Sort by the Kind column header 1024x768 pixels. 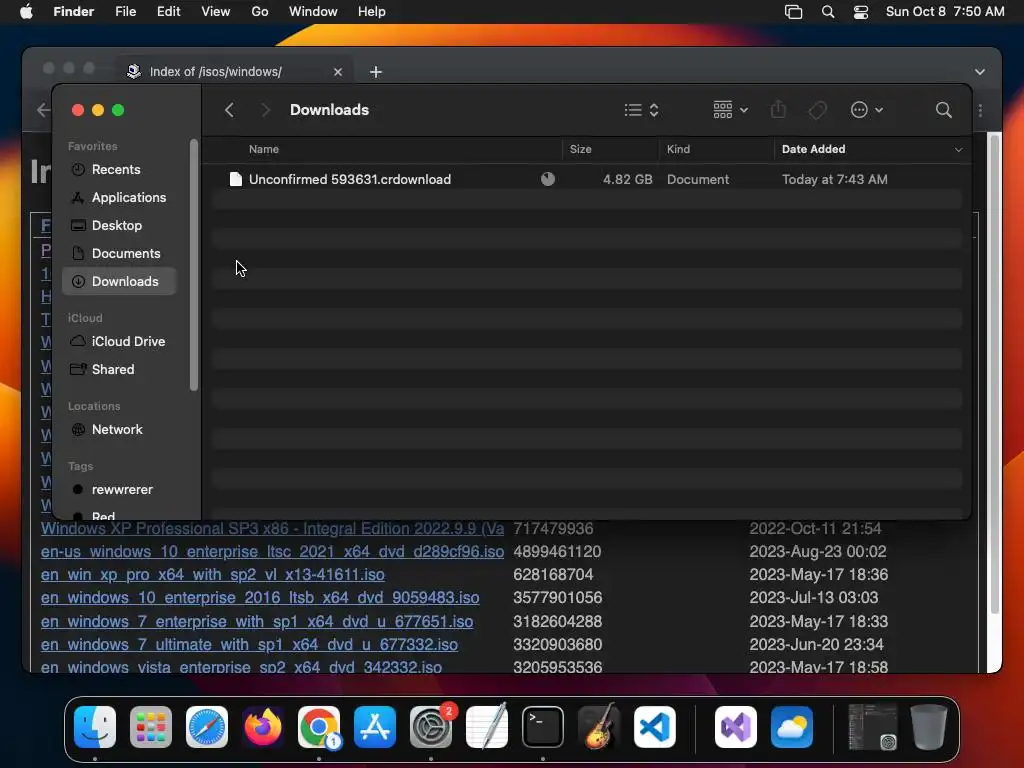click(x=678, y=149)
